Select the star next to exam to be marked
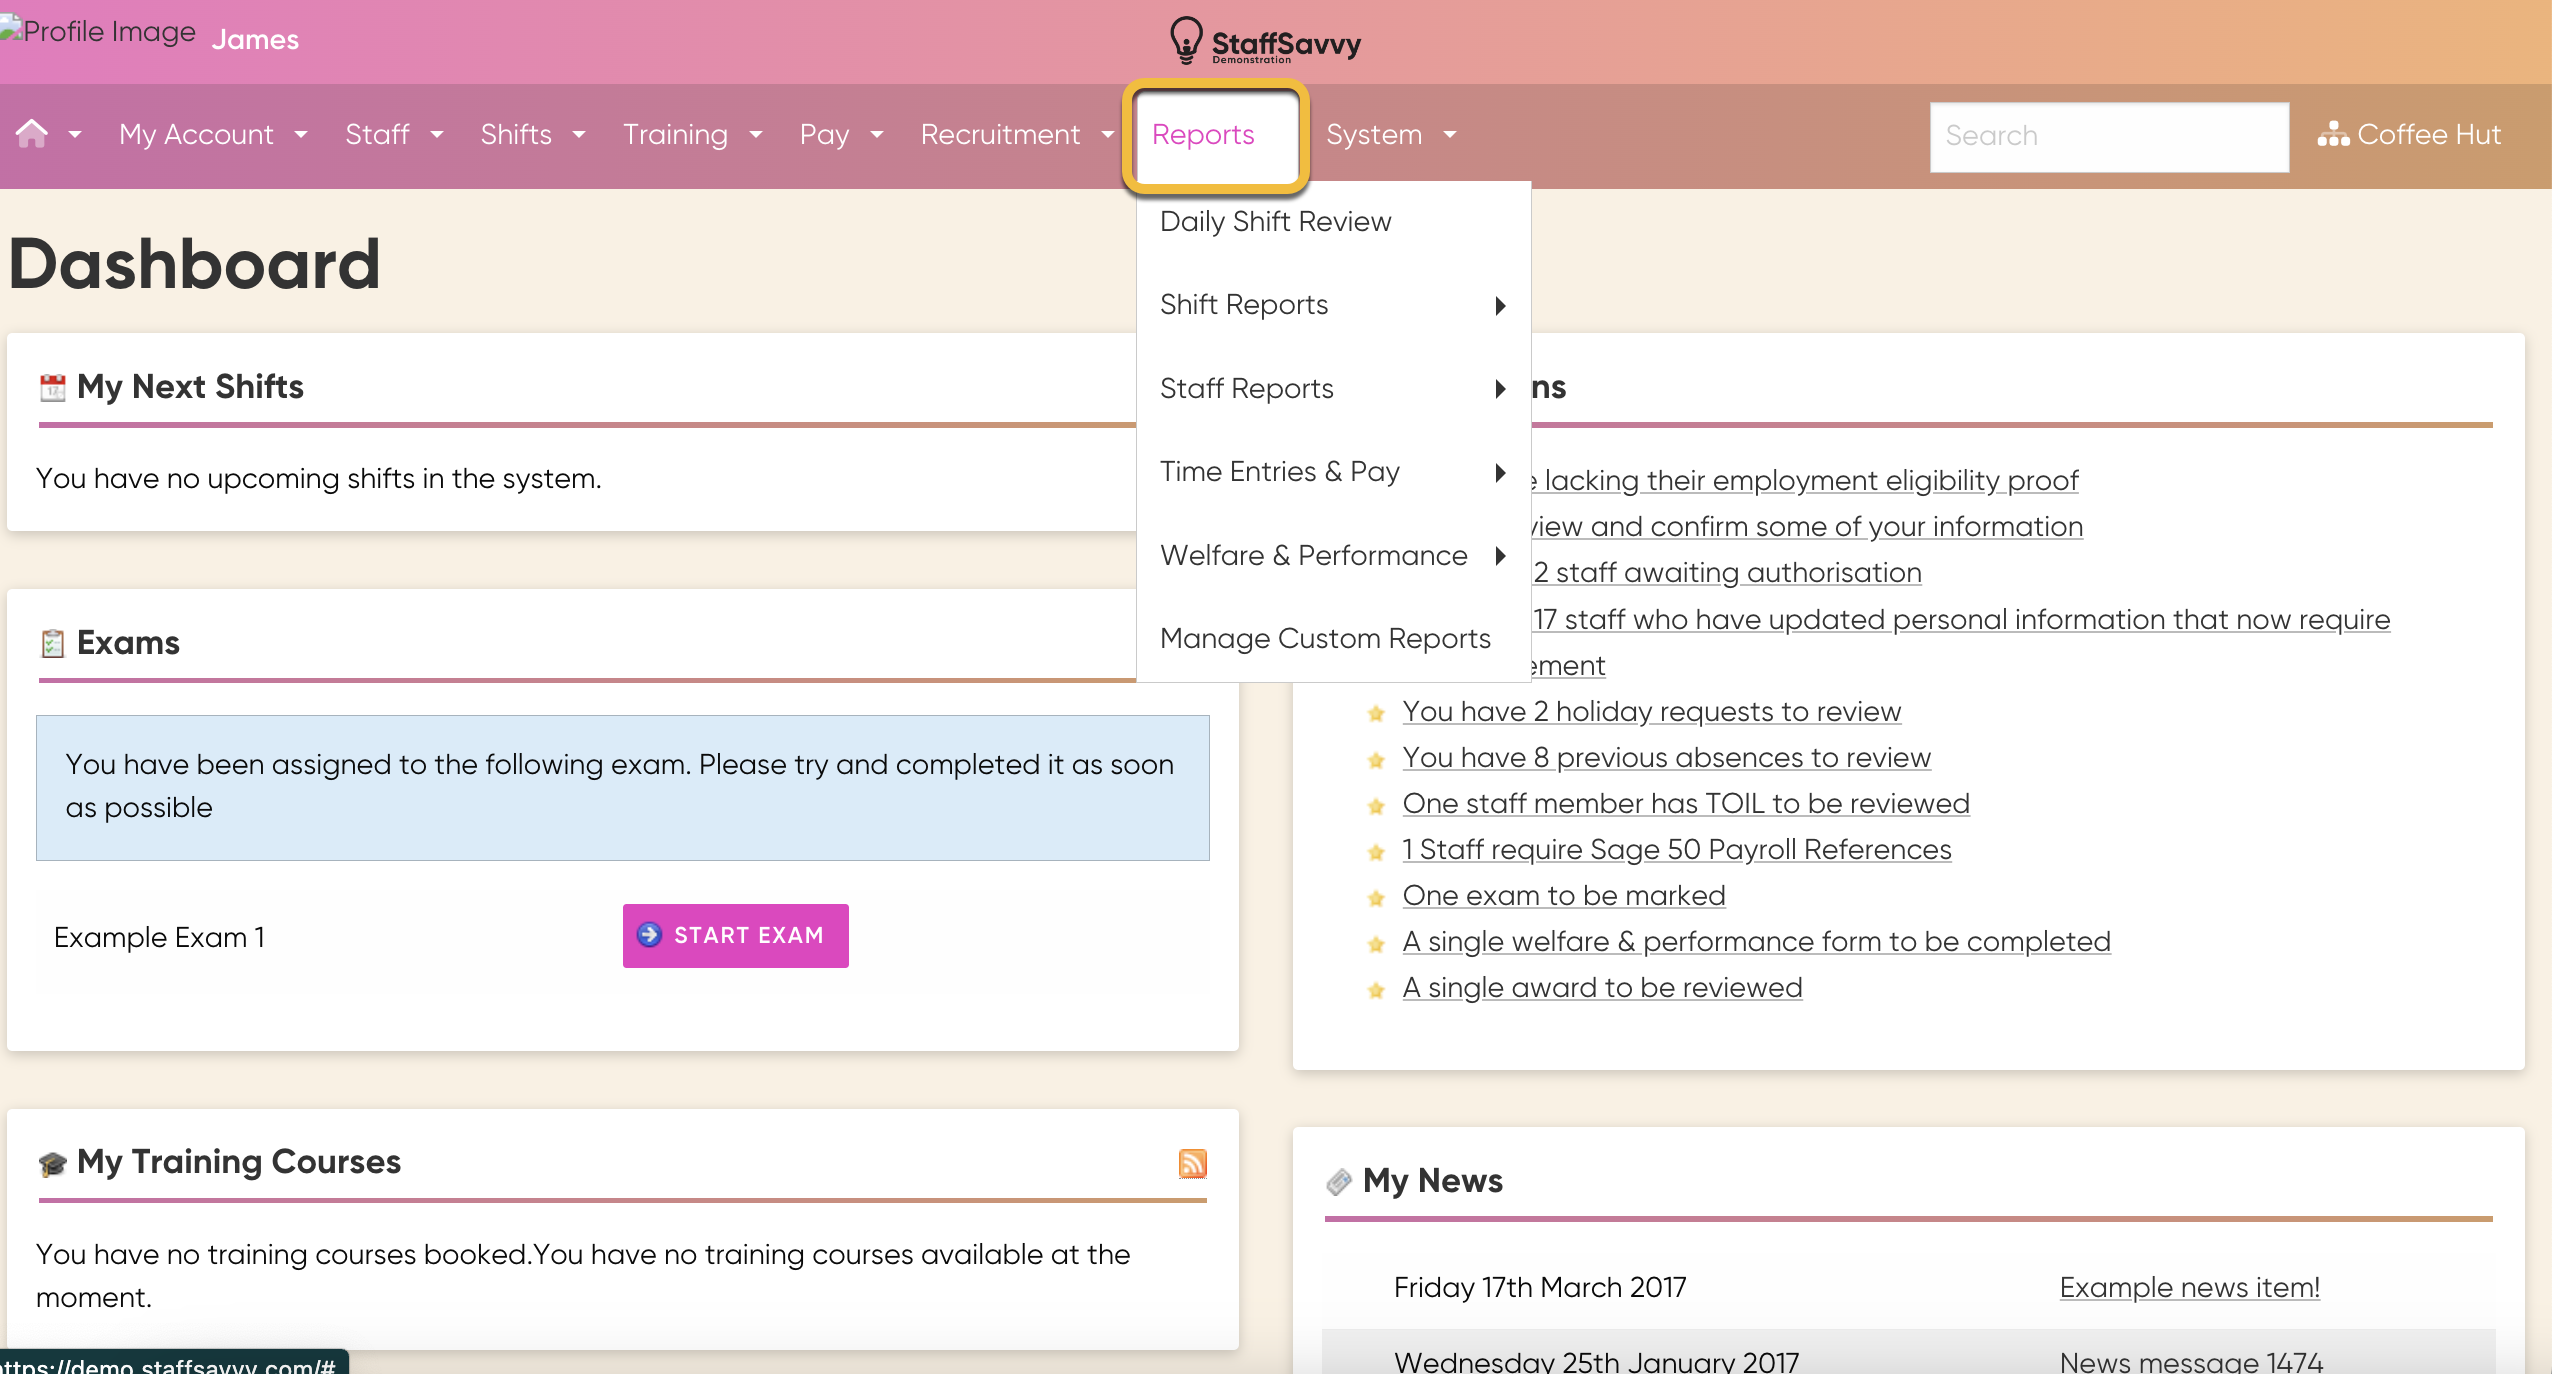This screenshot has height=1374, width=2552. (x=1376, y=898)
